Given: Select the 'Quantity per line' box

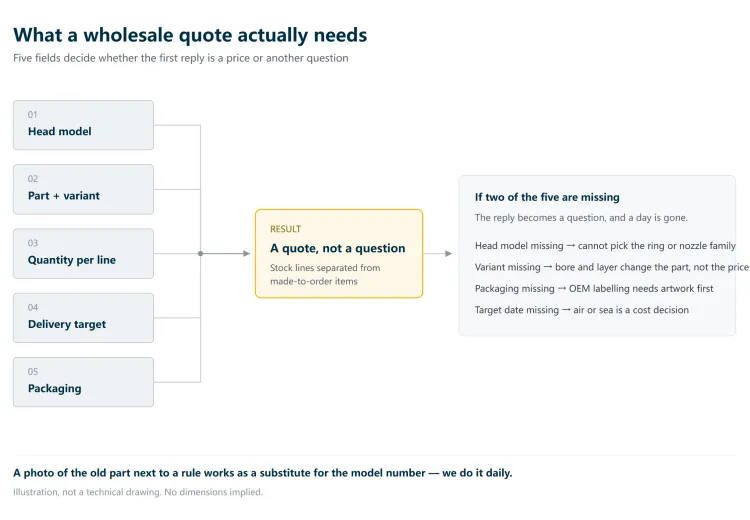Looking at the screenshot, I should [83, 254].
